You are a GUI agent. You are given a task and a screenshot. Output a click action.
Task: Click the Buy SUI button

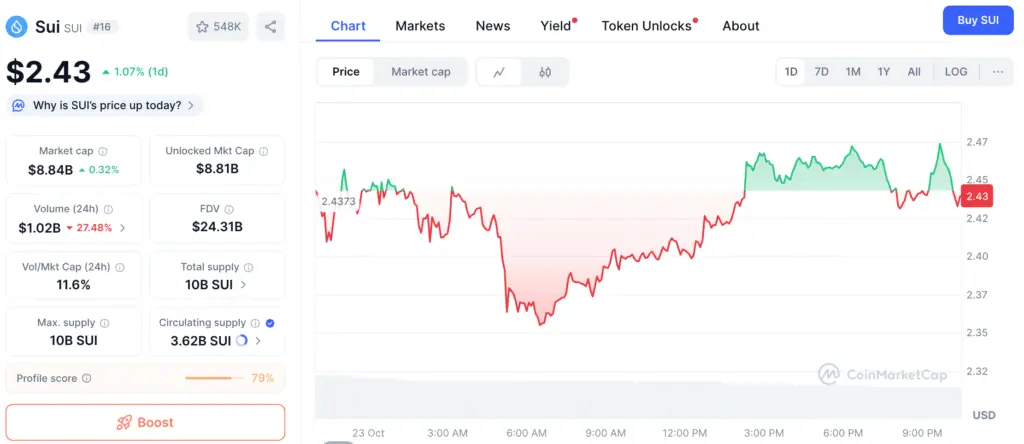click(x=977, y=20)
